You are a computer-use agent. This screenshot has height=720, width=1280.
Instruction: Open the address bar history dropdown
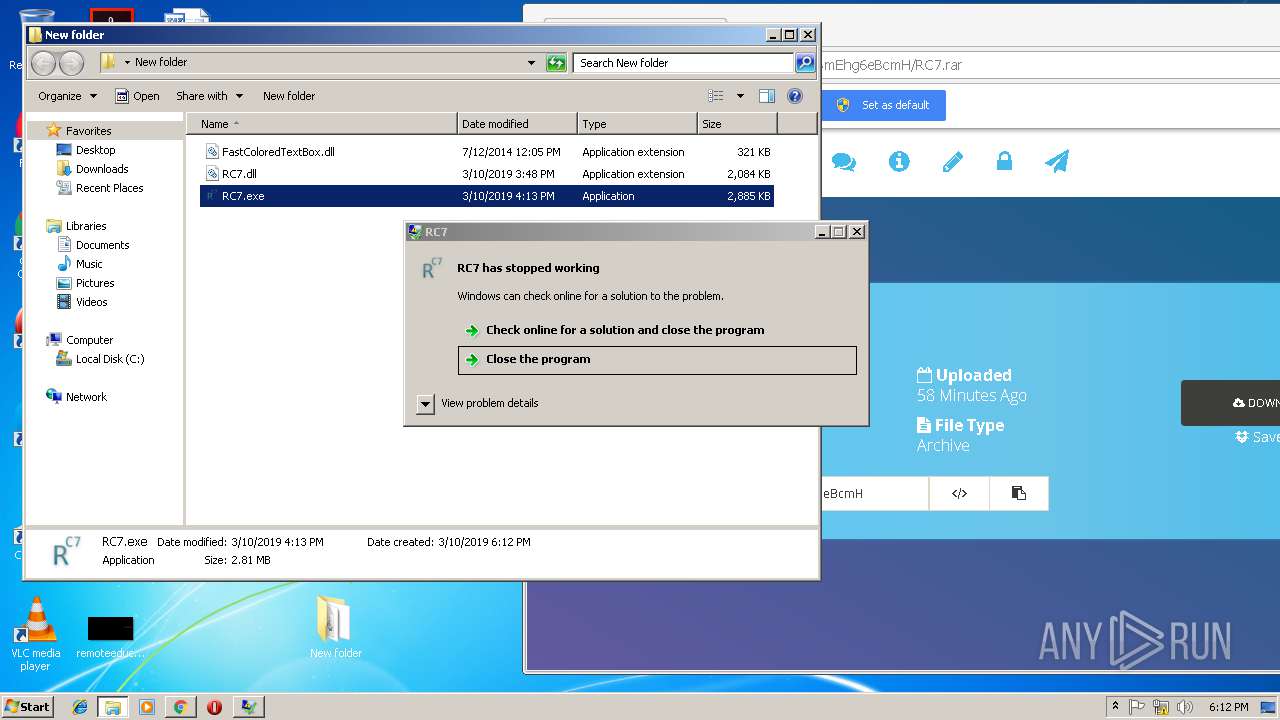(x=531, y=63)
